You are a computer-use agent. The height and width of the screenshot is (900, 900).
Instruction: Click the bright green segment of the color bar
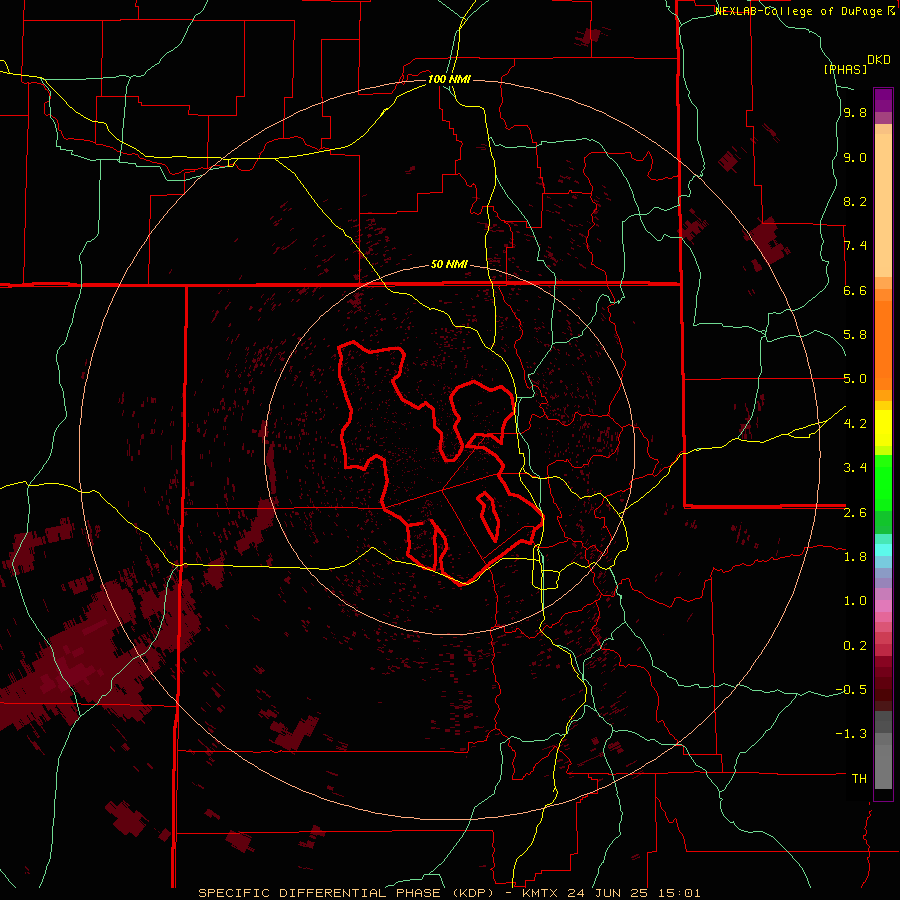pyautogui.click(x=883, y=482)
